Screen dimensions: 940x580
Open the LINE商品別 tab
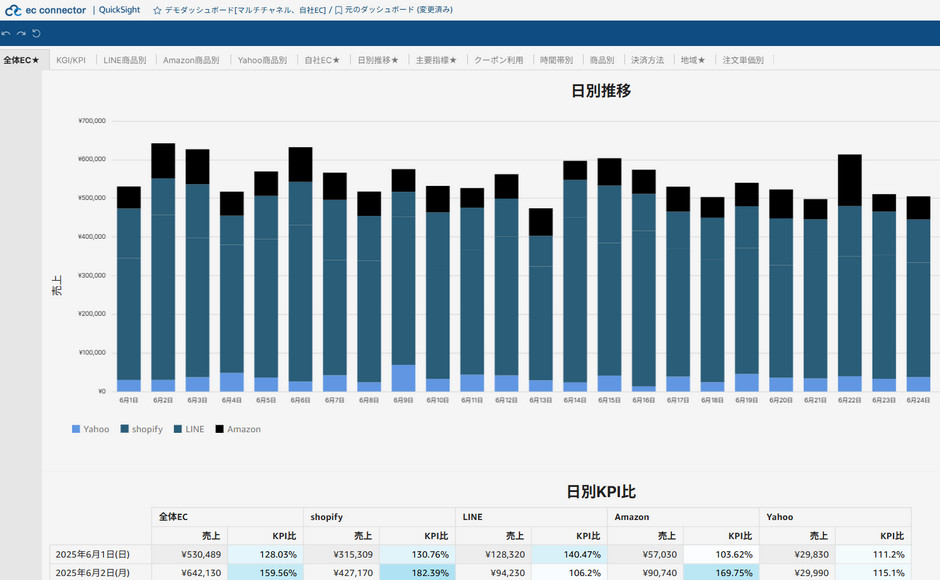[125, 60]
